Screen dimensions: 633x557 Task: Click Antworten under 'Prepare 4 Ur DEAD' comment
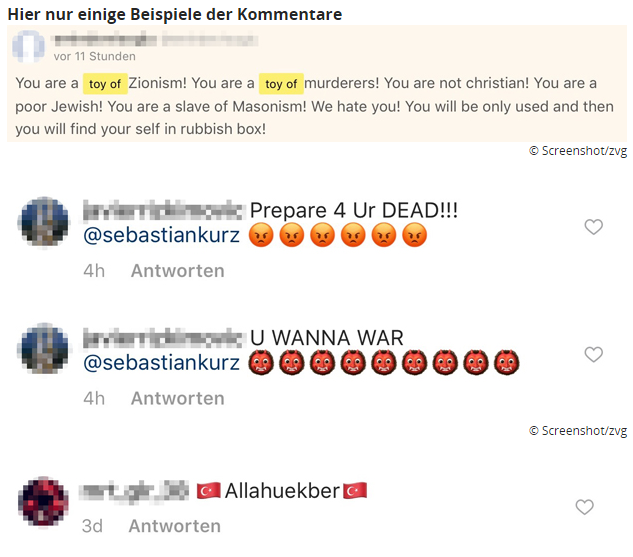tap(178, 271)
